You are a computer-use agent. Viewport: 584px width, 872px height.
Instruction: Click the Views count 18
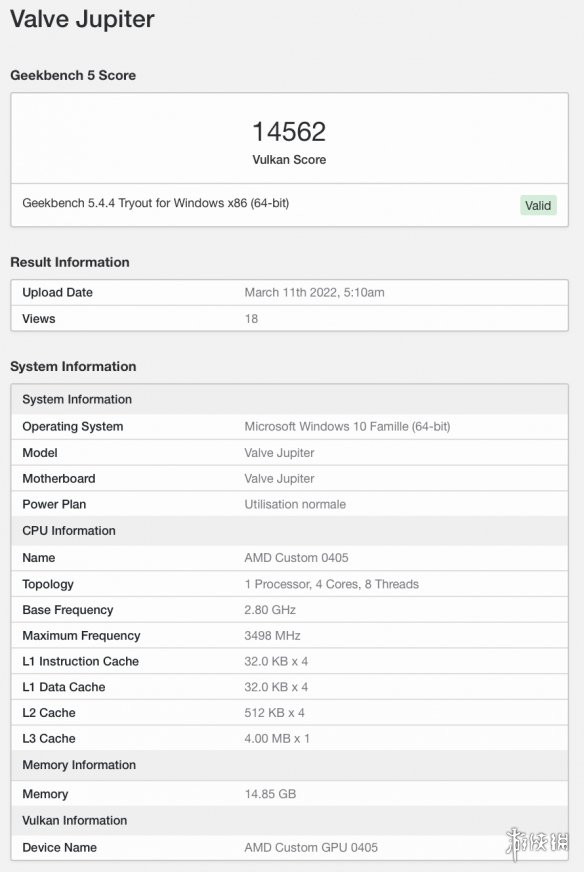click(251, 319)
